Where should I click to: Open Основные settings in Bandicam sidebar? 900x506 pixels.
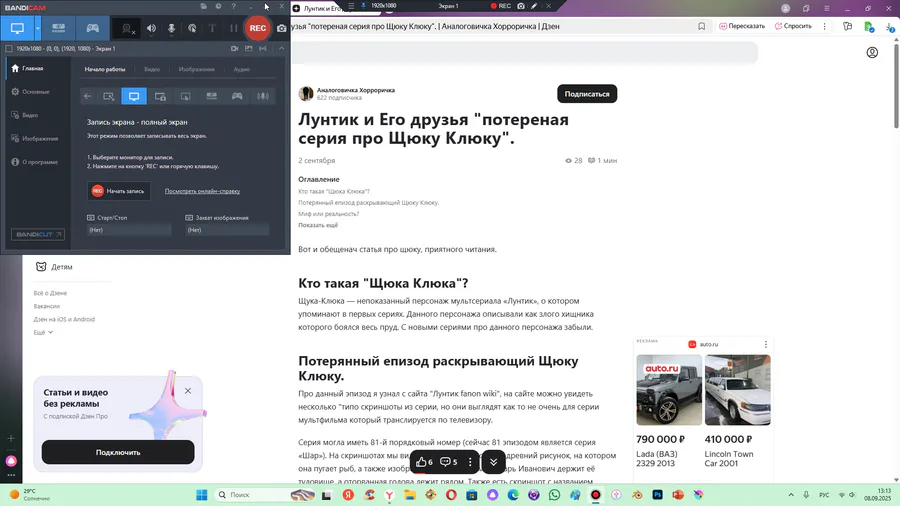pos(38,92)
